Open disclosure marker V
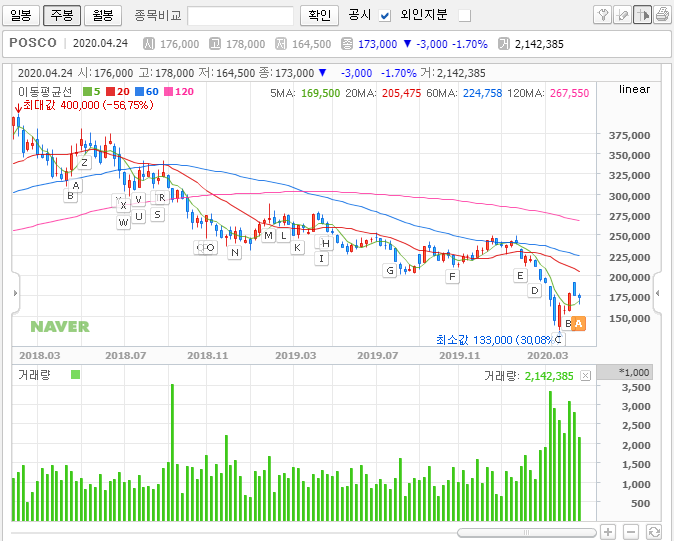The image size is (674, 541). click(138, 199)
